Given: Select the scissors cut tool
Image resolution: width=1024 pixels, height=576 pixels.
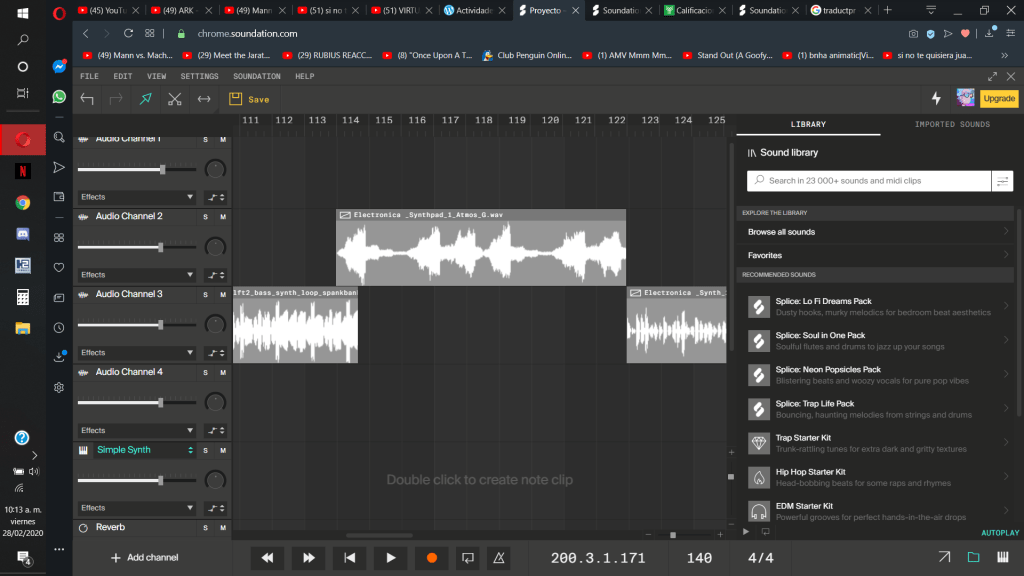Looking at the screenshot, I should coord(175,99).
